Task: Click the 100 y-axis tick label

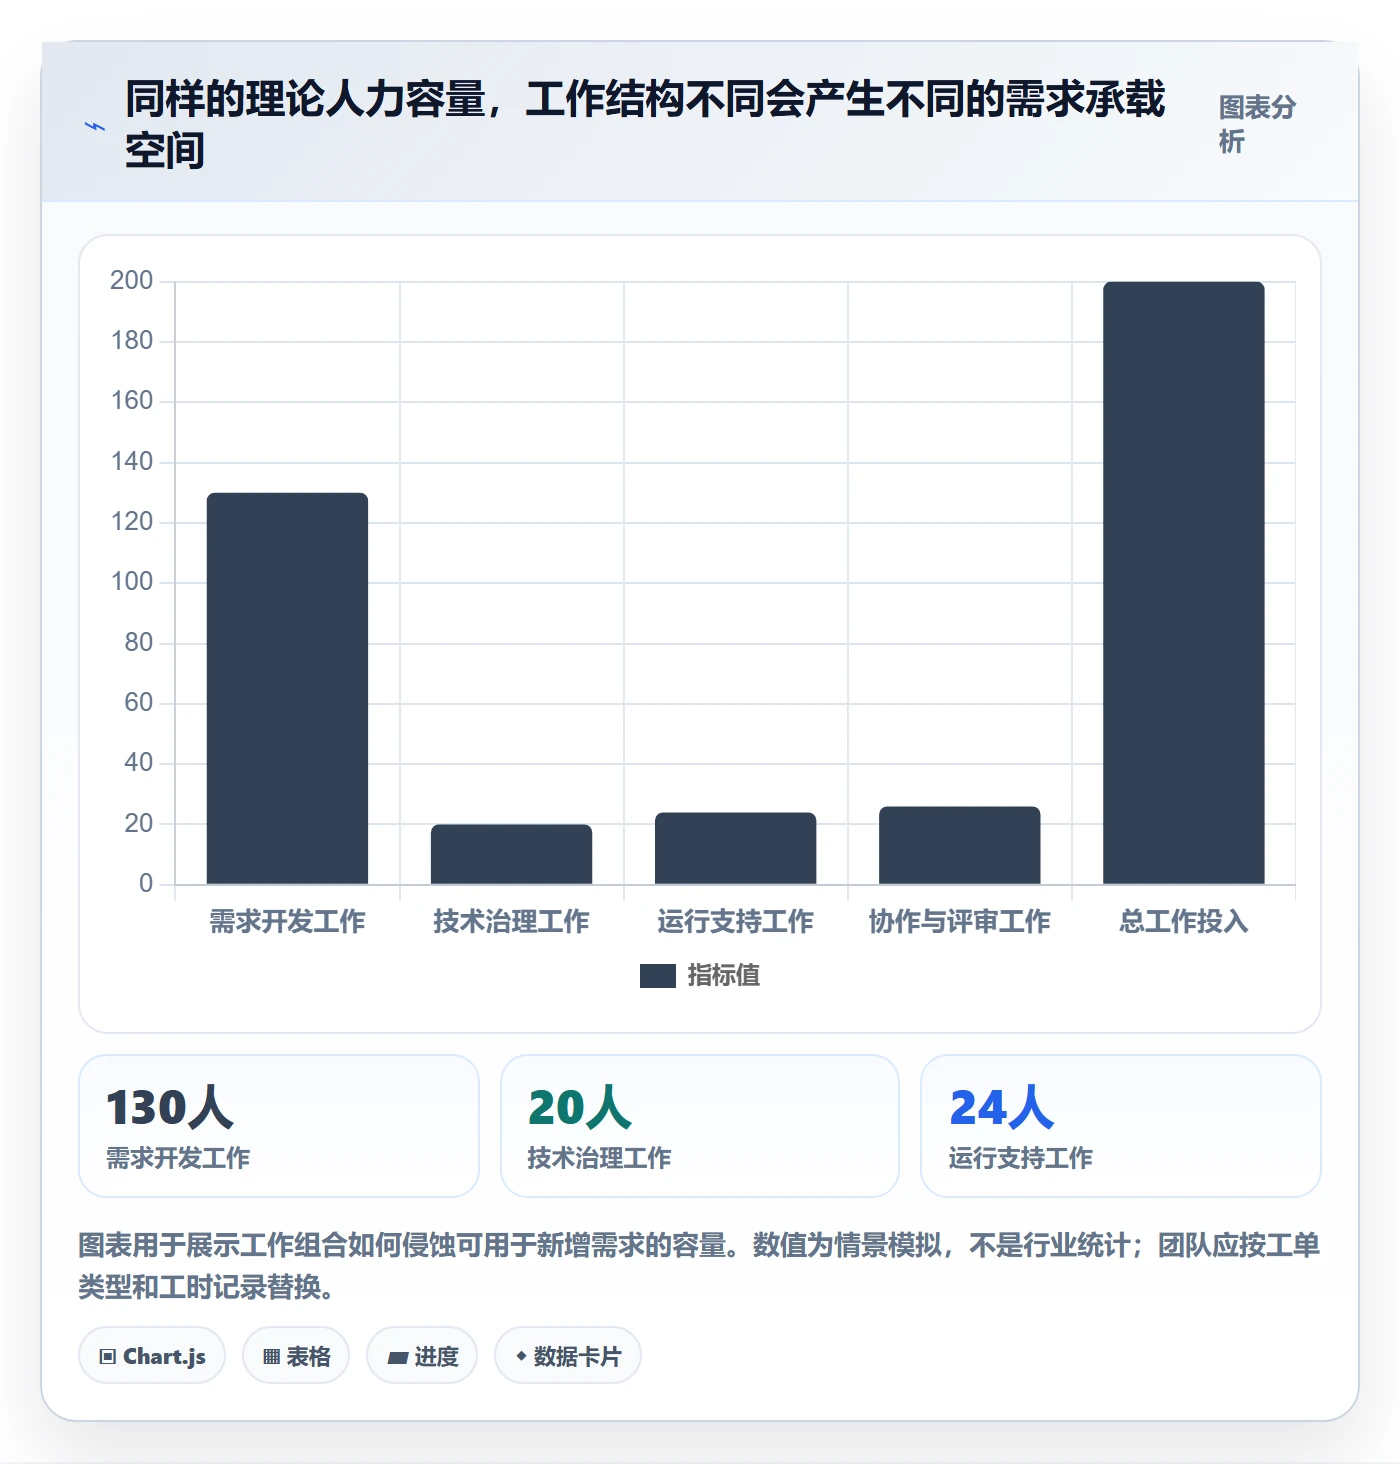Action: (x=131, y=581)
